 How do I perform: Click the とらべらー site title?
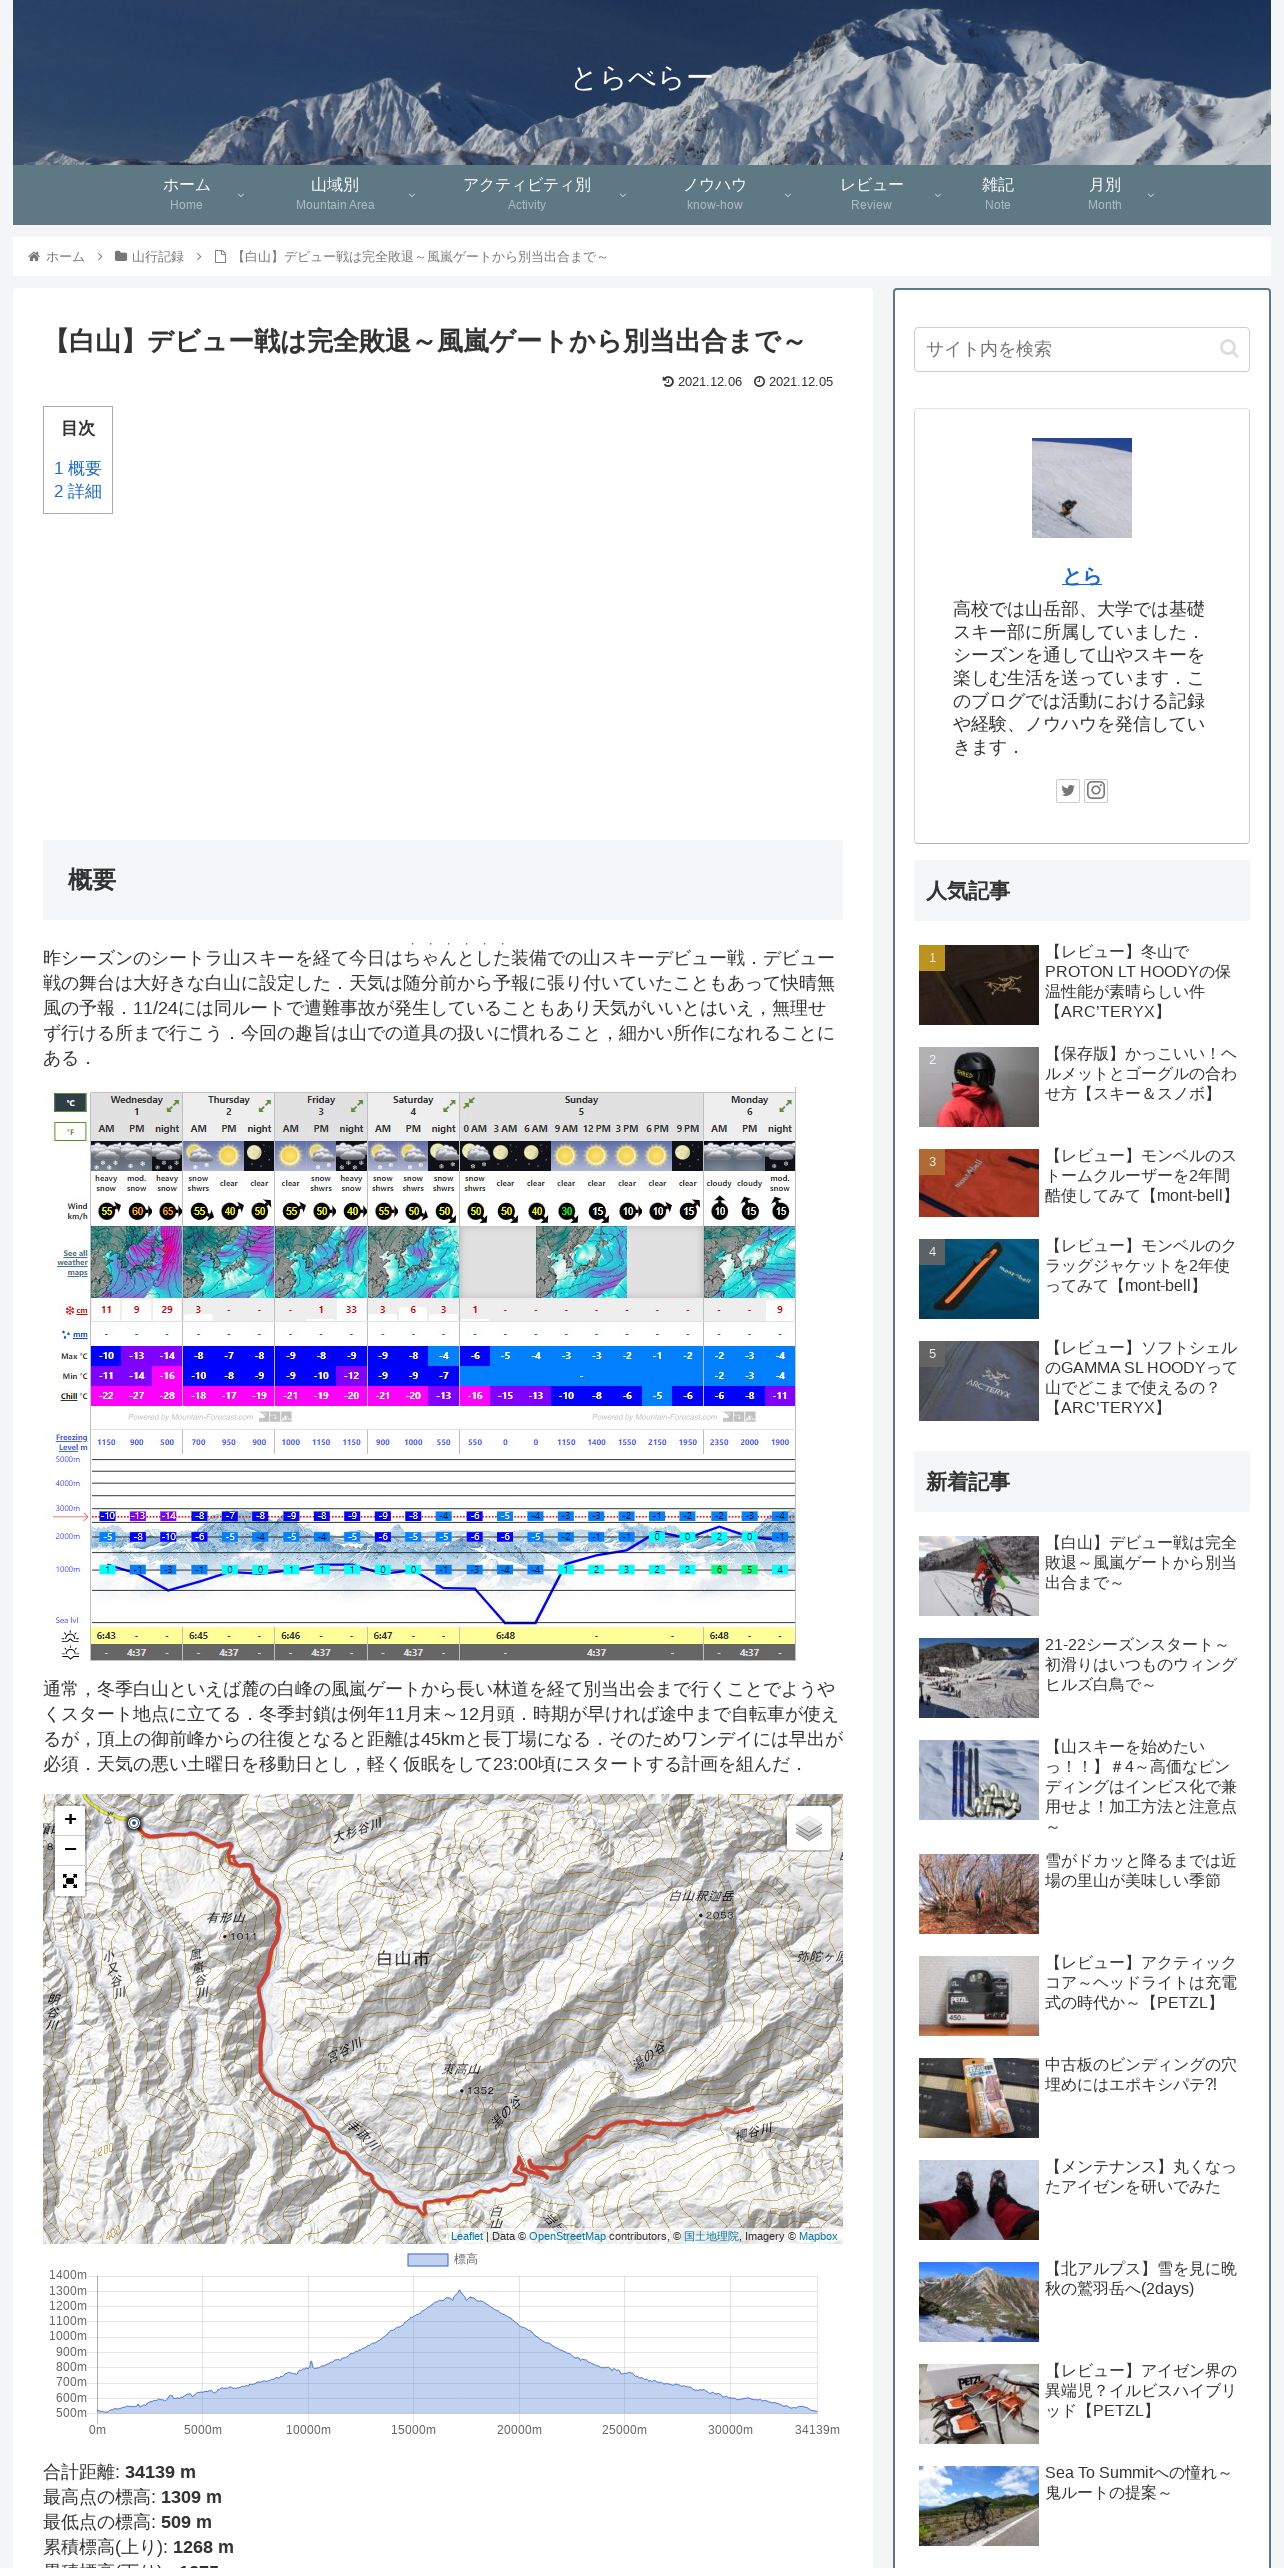tap(642, 78)
